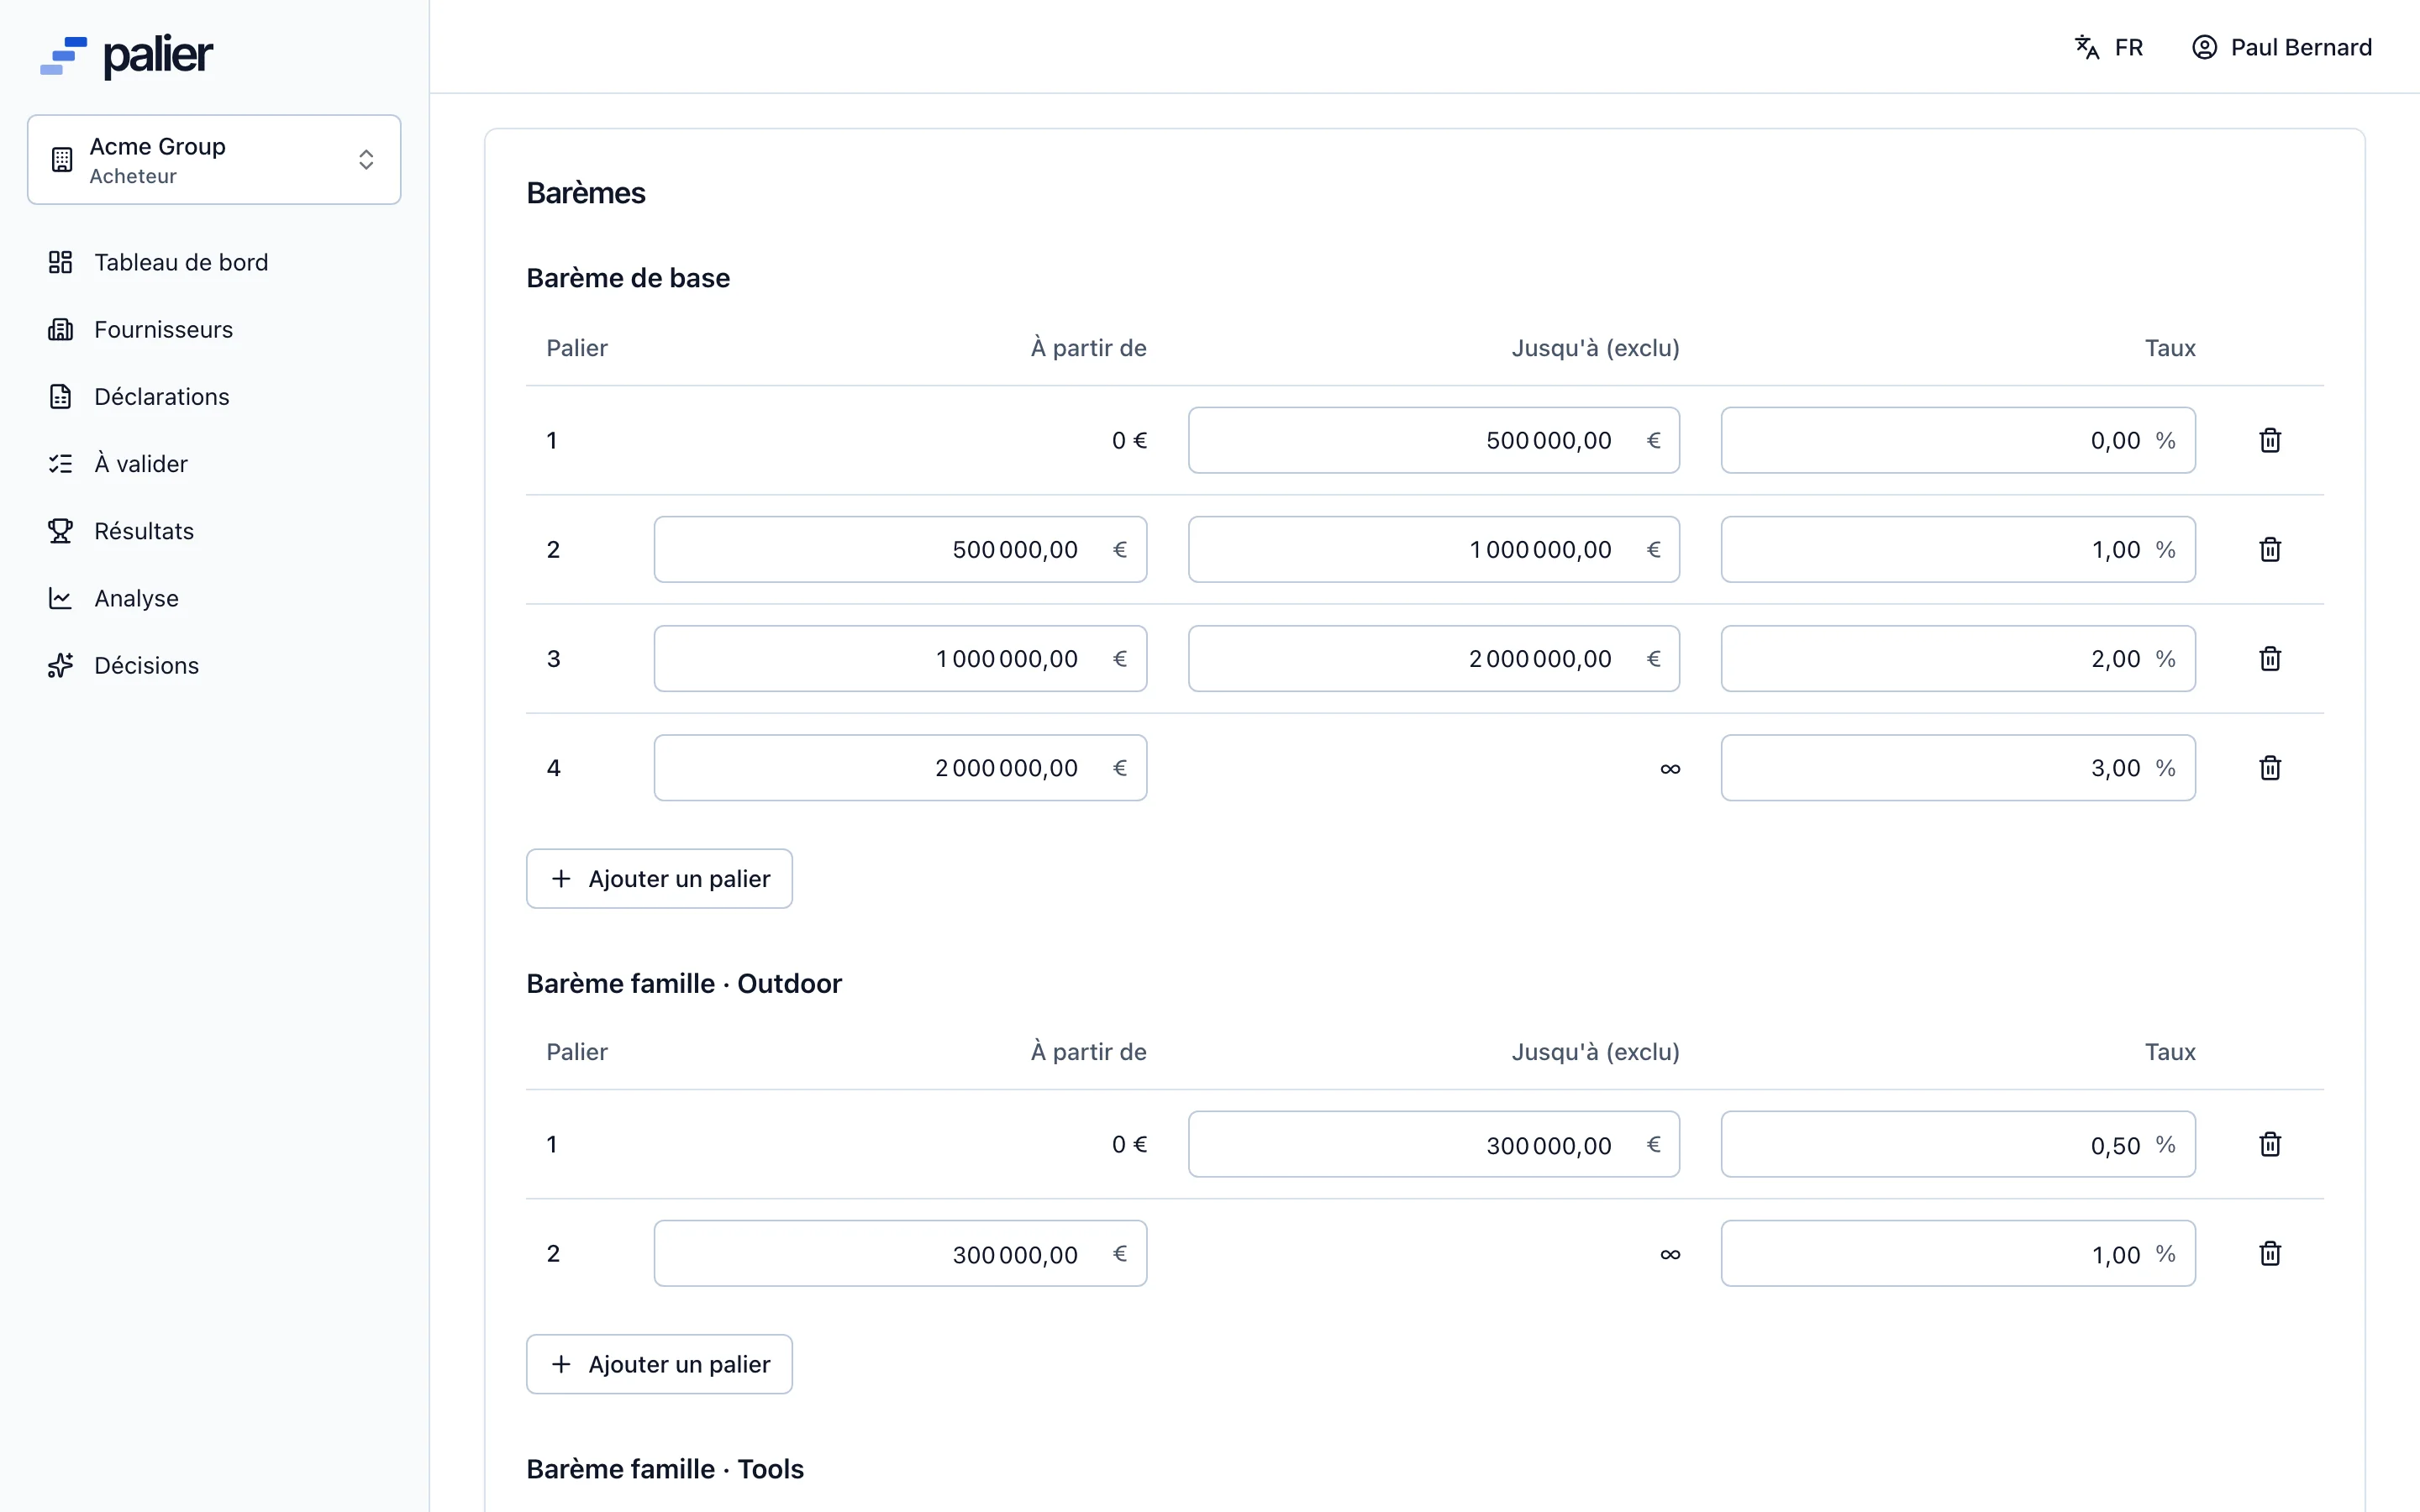This screenshot has width=2420, height=1512.
Task: Click the user avatar icon
Action: point(2204,47)
